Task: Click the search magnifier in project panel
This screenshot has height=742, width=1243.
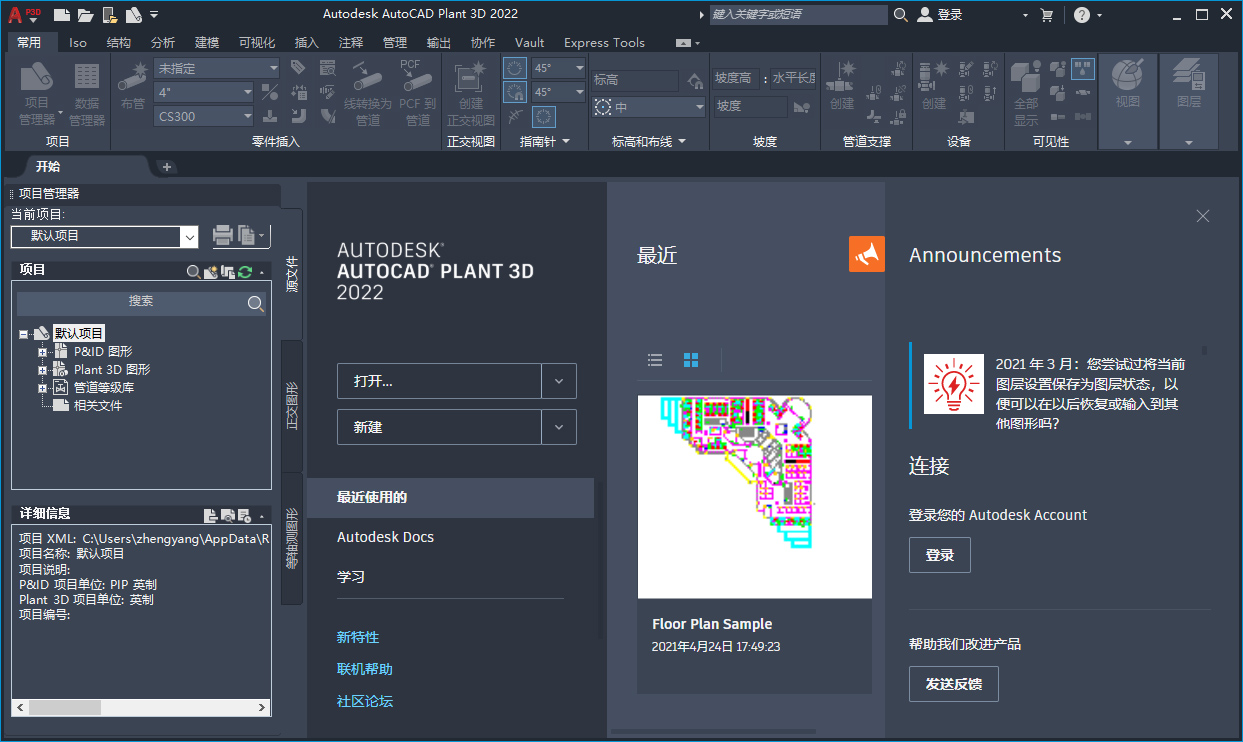Action: pyautogui.click(x=195, y=271)
